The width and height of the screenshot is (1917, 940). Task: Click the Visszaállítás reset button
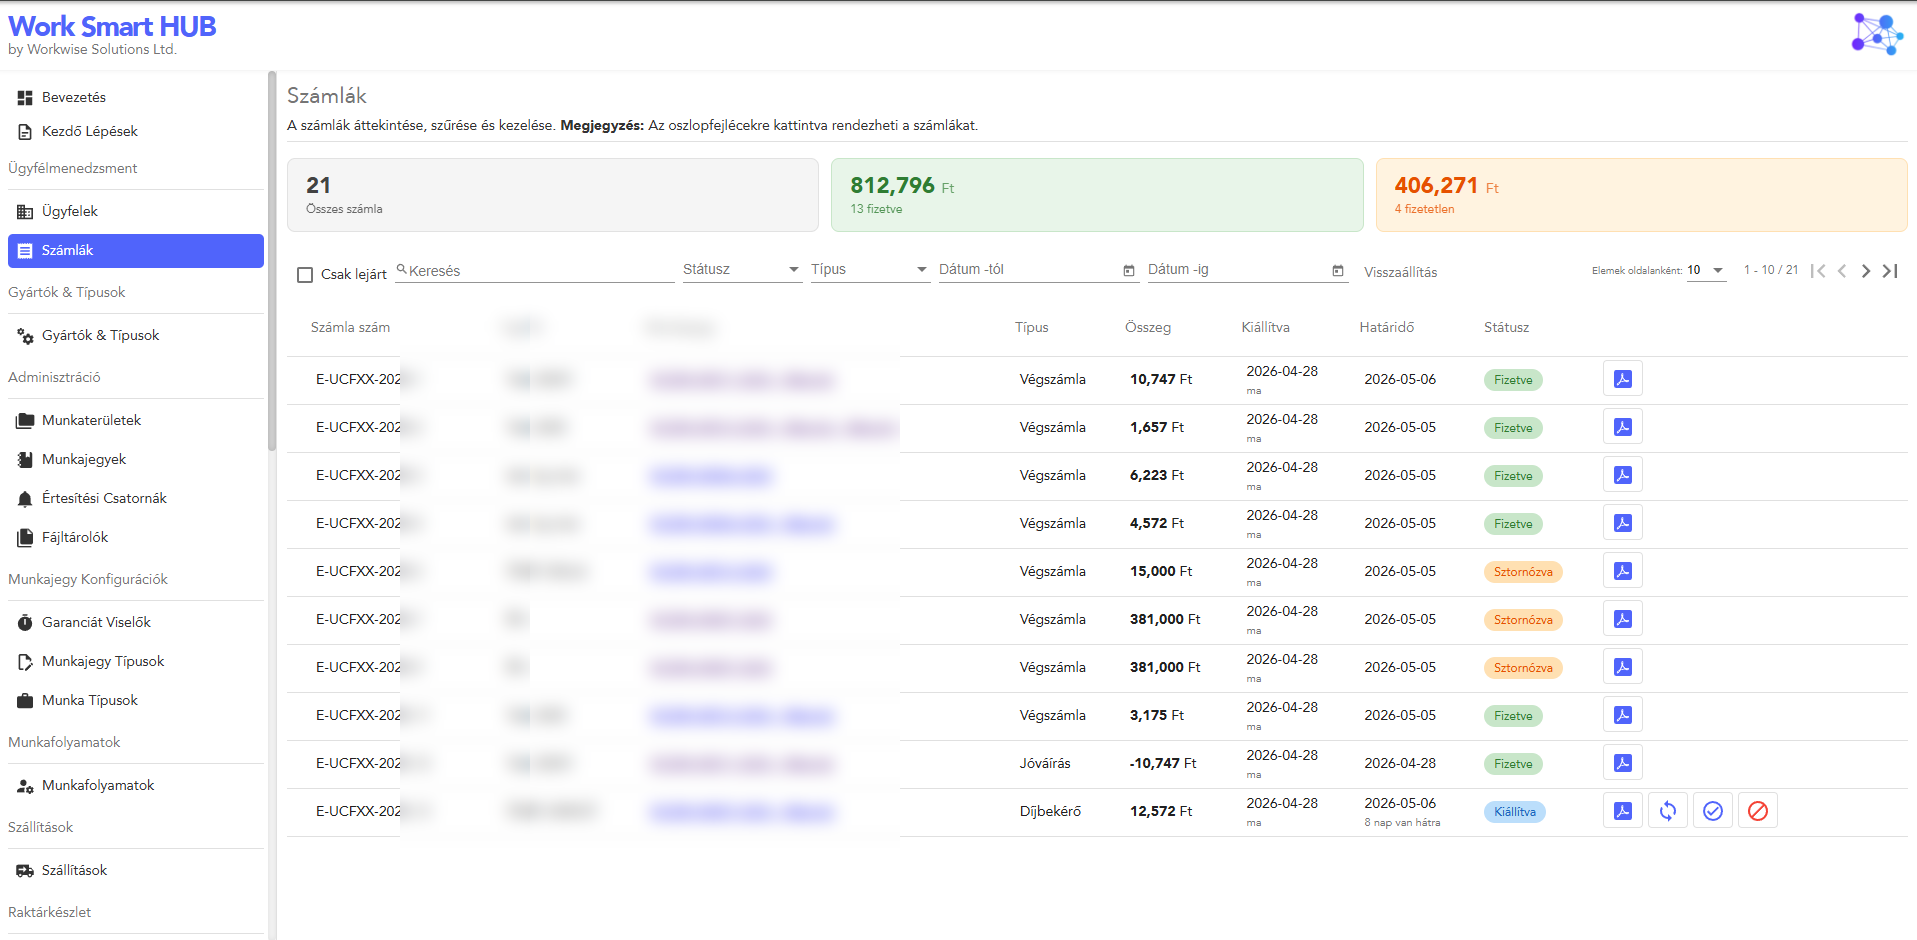coord(1400,272)
